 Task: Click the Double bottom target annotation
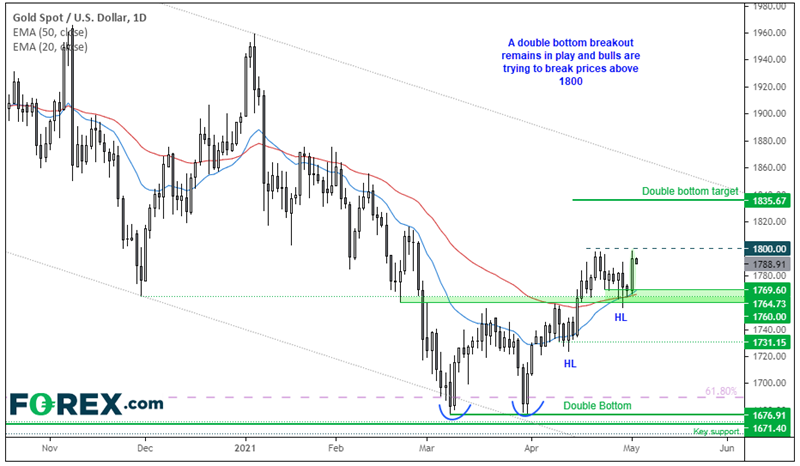pos(690,191)
